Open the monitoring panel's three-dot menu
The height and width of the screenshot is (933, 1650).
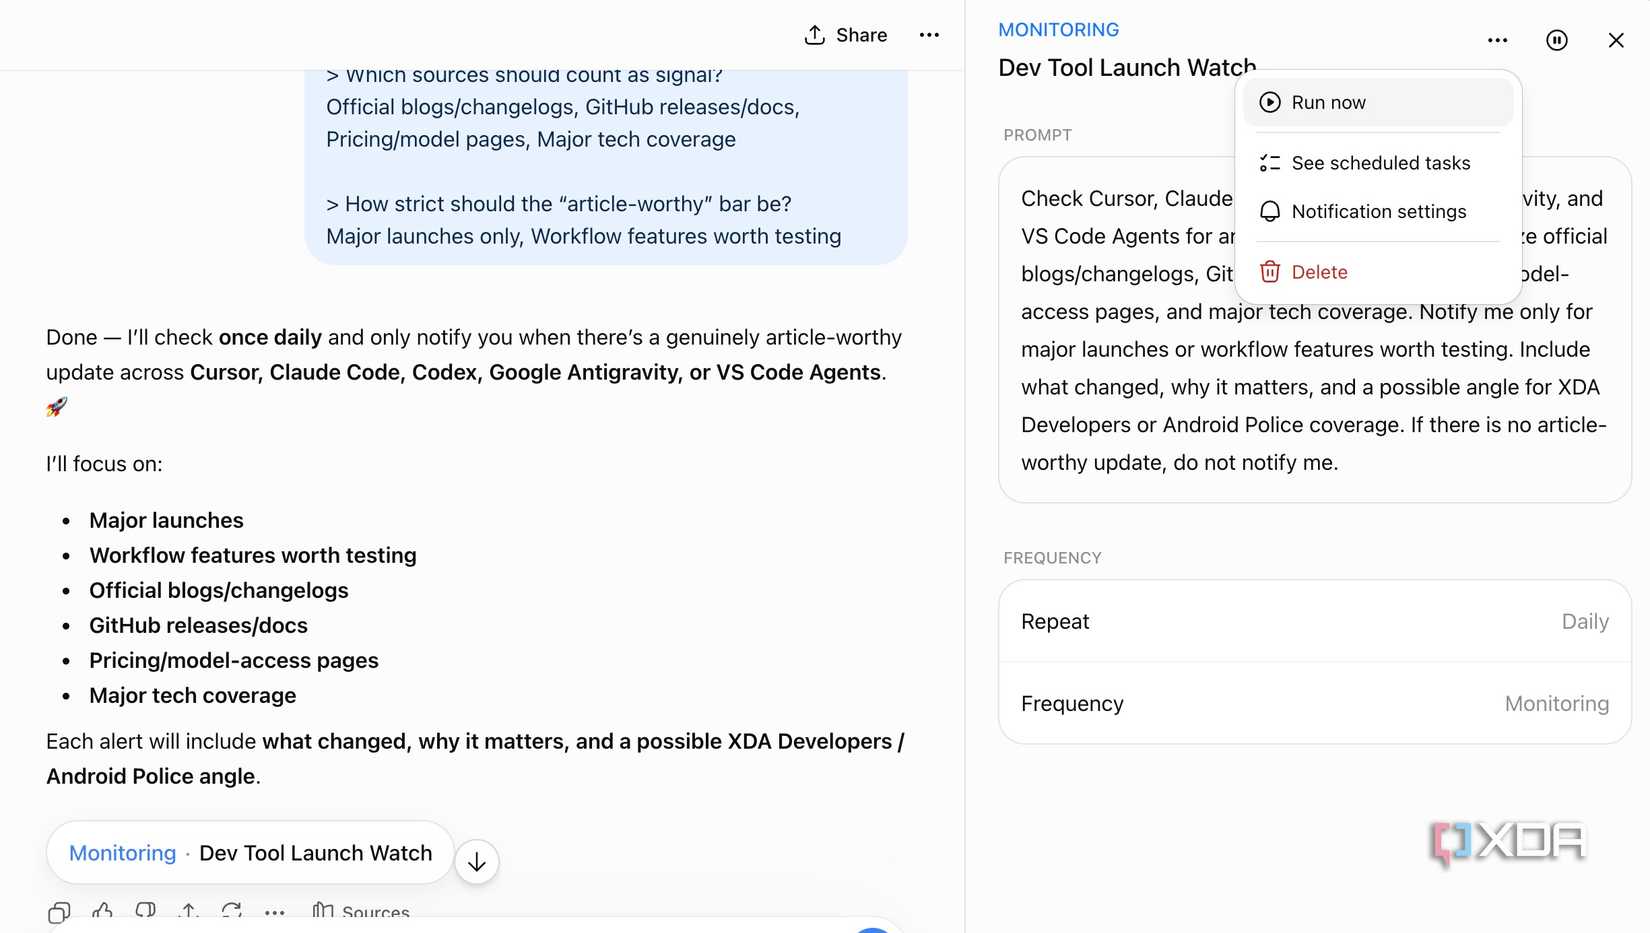(x=1497, y=40)
